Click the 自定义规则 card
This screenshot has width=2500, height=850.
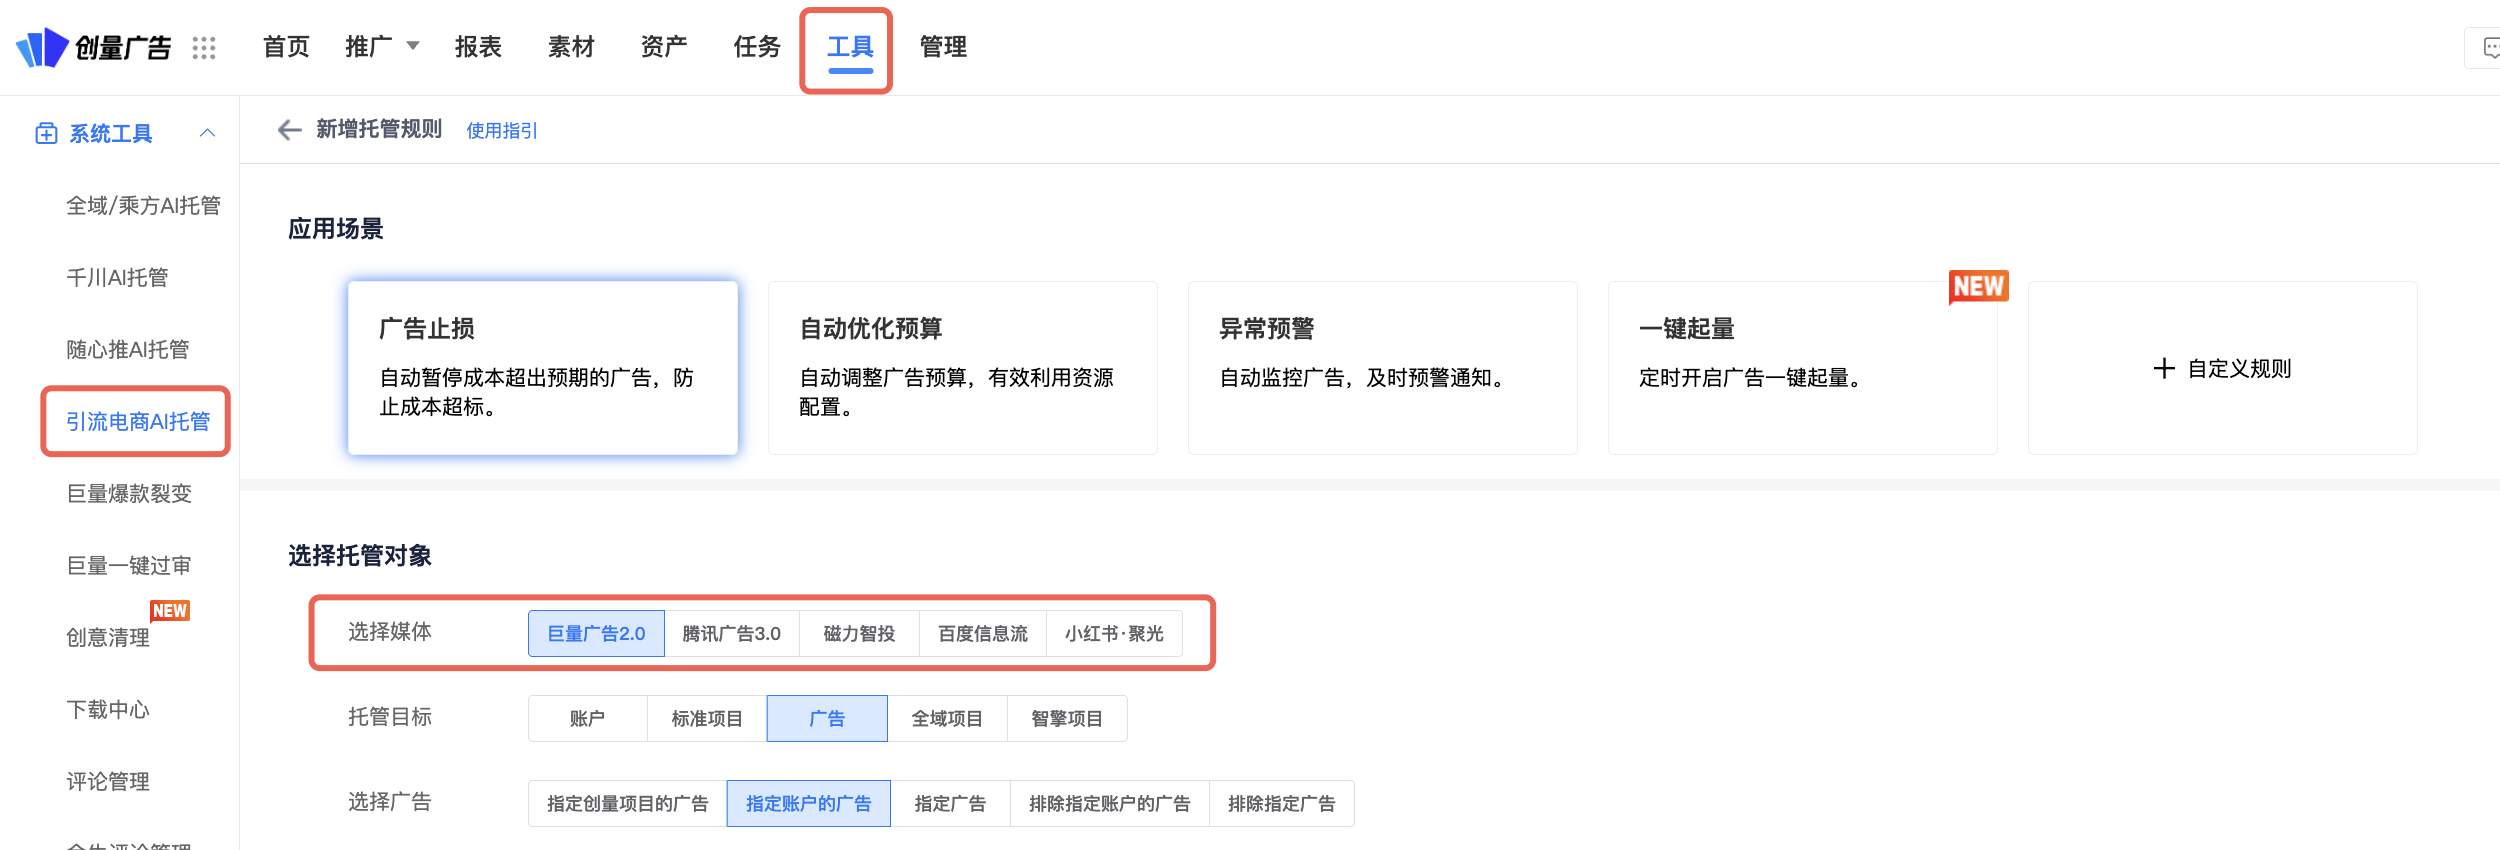(x=2223, y=368)
